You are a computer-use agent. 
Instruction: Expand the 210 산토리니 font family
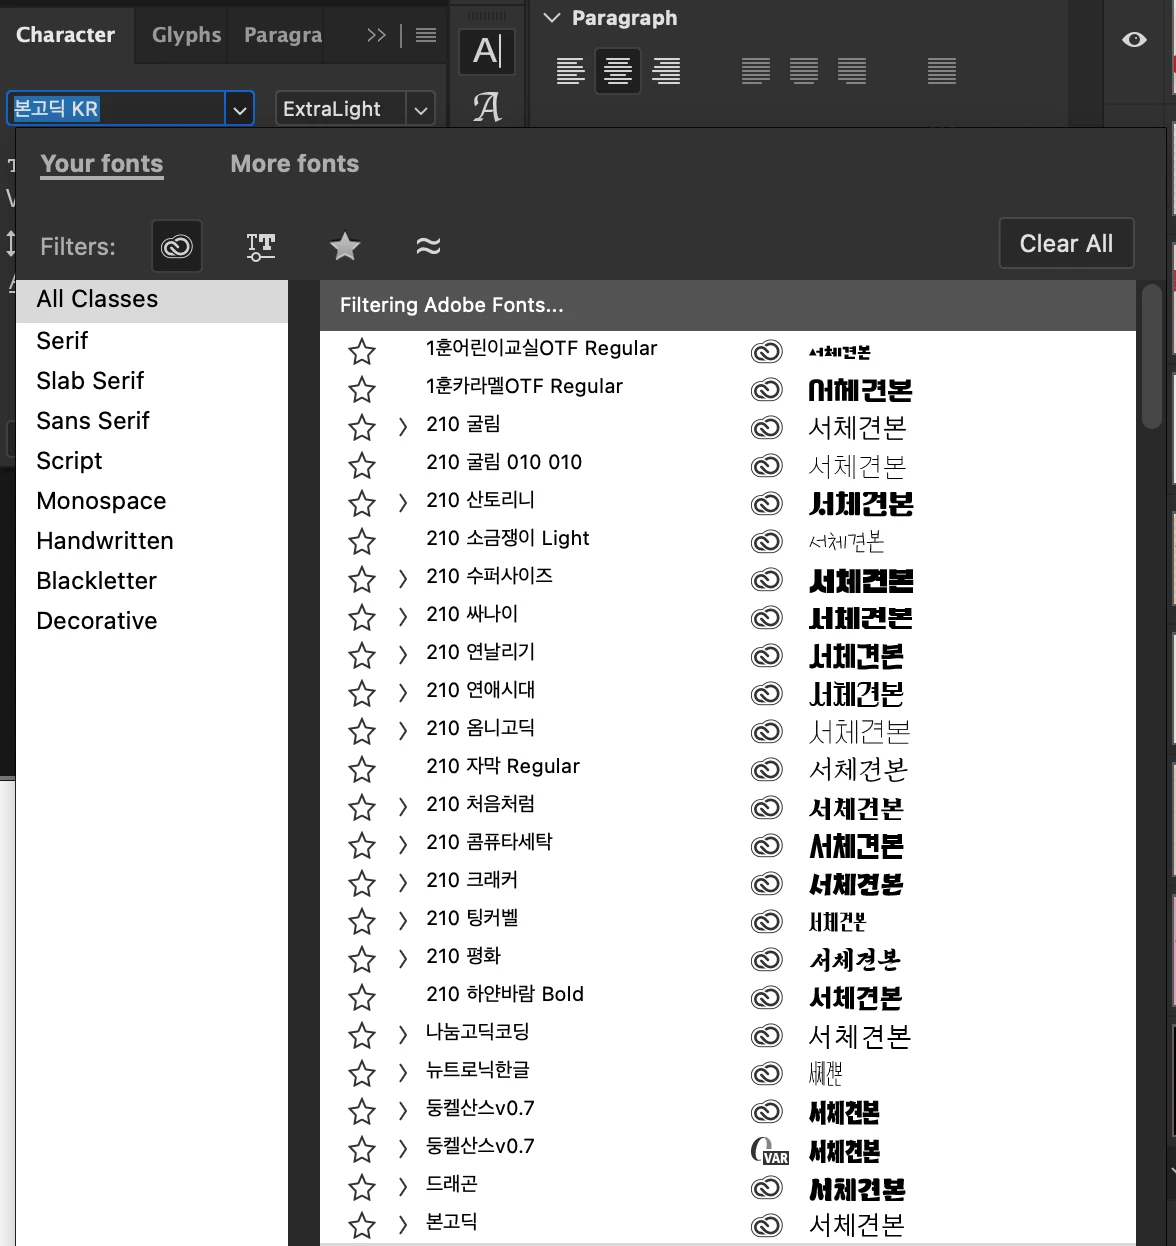click(402, 503)
